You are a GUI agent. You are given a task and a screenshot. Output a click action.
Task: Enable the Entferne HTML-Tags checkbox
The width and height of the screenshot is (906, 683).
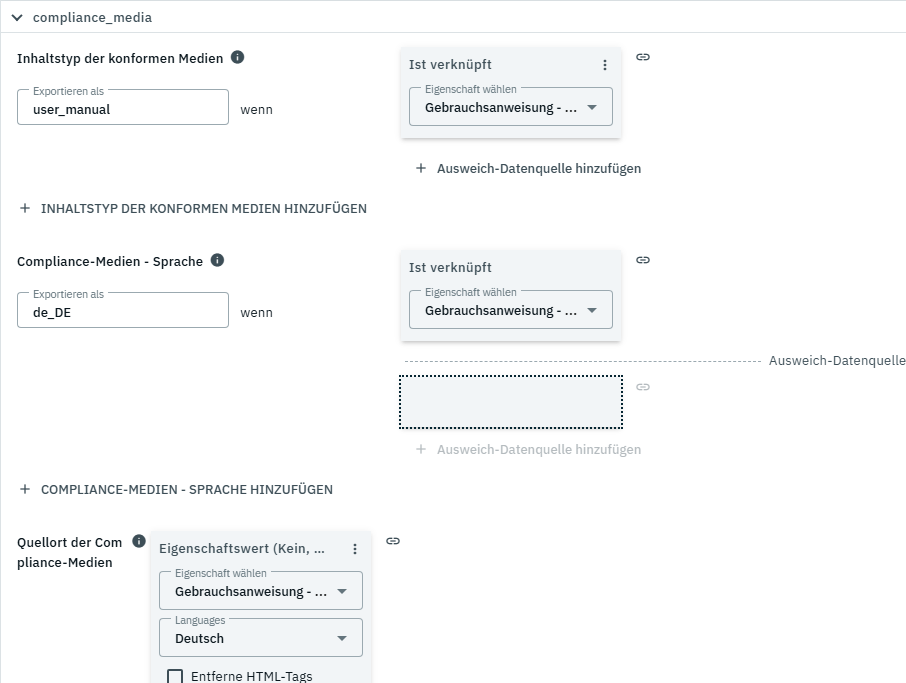click(175, 676)
